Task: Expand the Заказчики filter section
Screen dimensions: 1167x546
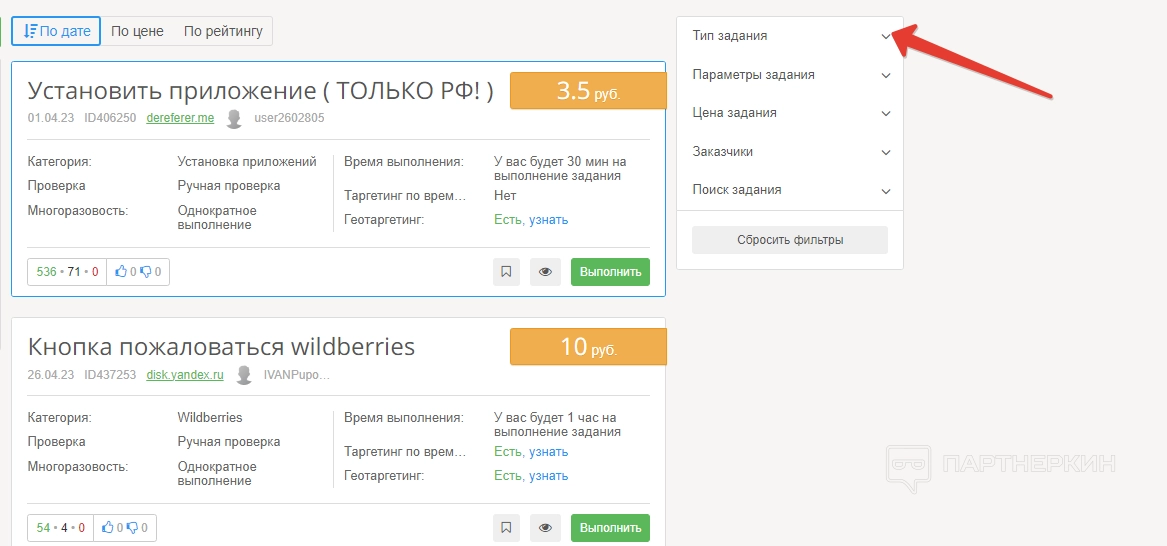Action: click(789, 152)
